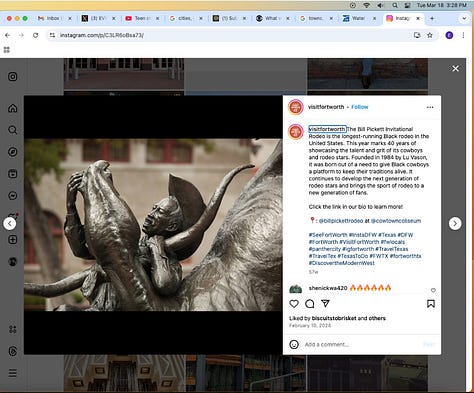The width and height of the screenshot is (474, 393).
Task: Open the three-dot options for the post
Action: click(430, 107)
